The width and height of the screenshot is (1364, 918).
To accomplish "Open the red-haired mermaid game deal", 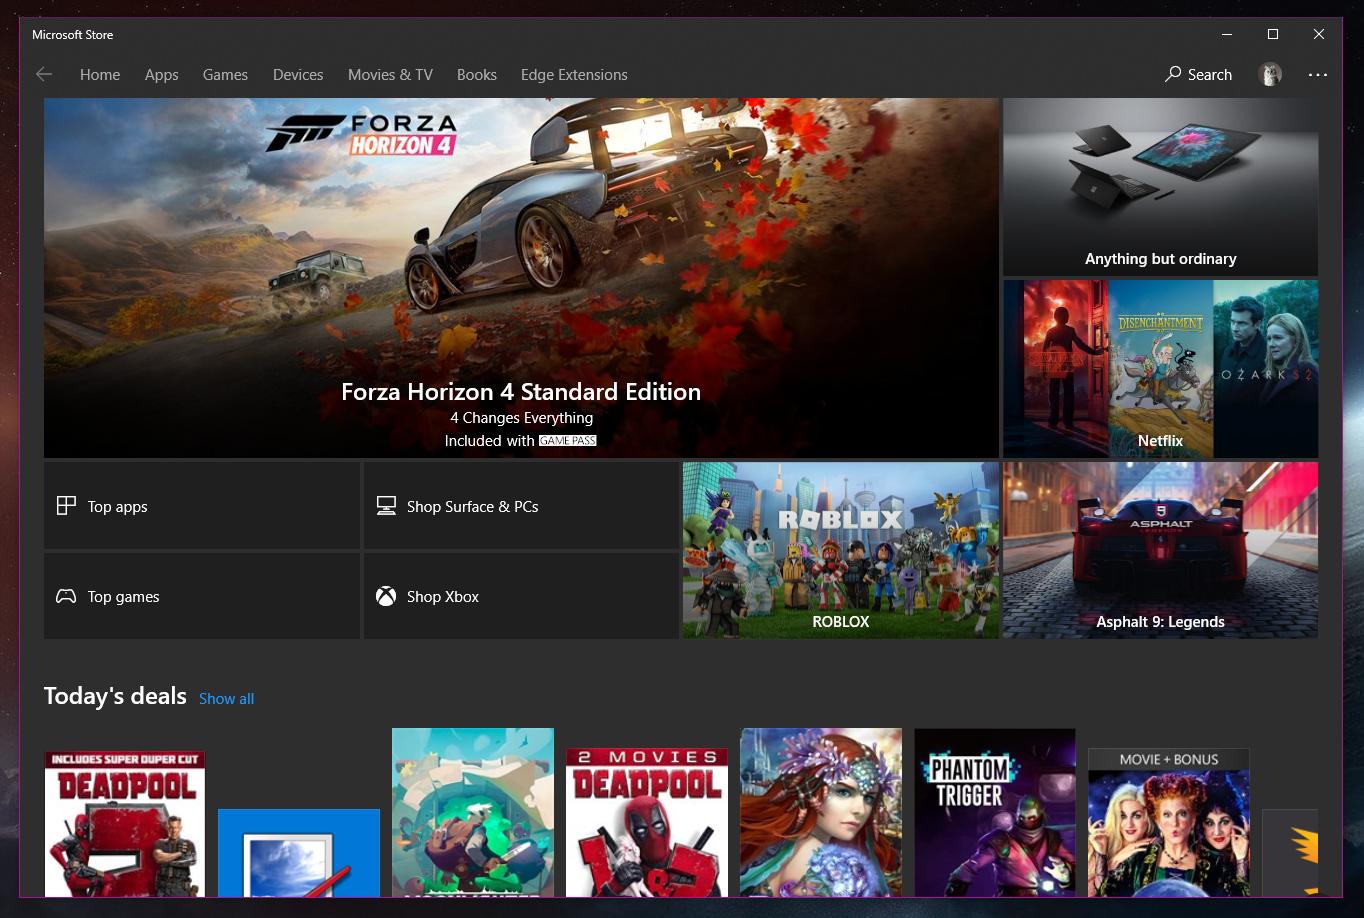I will pos(821,813).
